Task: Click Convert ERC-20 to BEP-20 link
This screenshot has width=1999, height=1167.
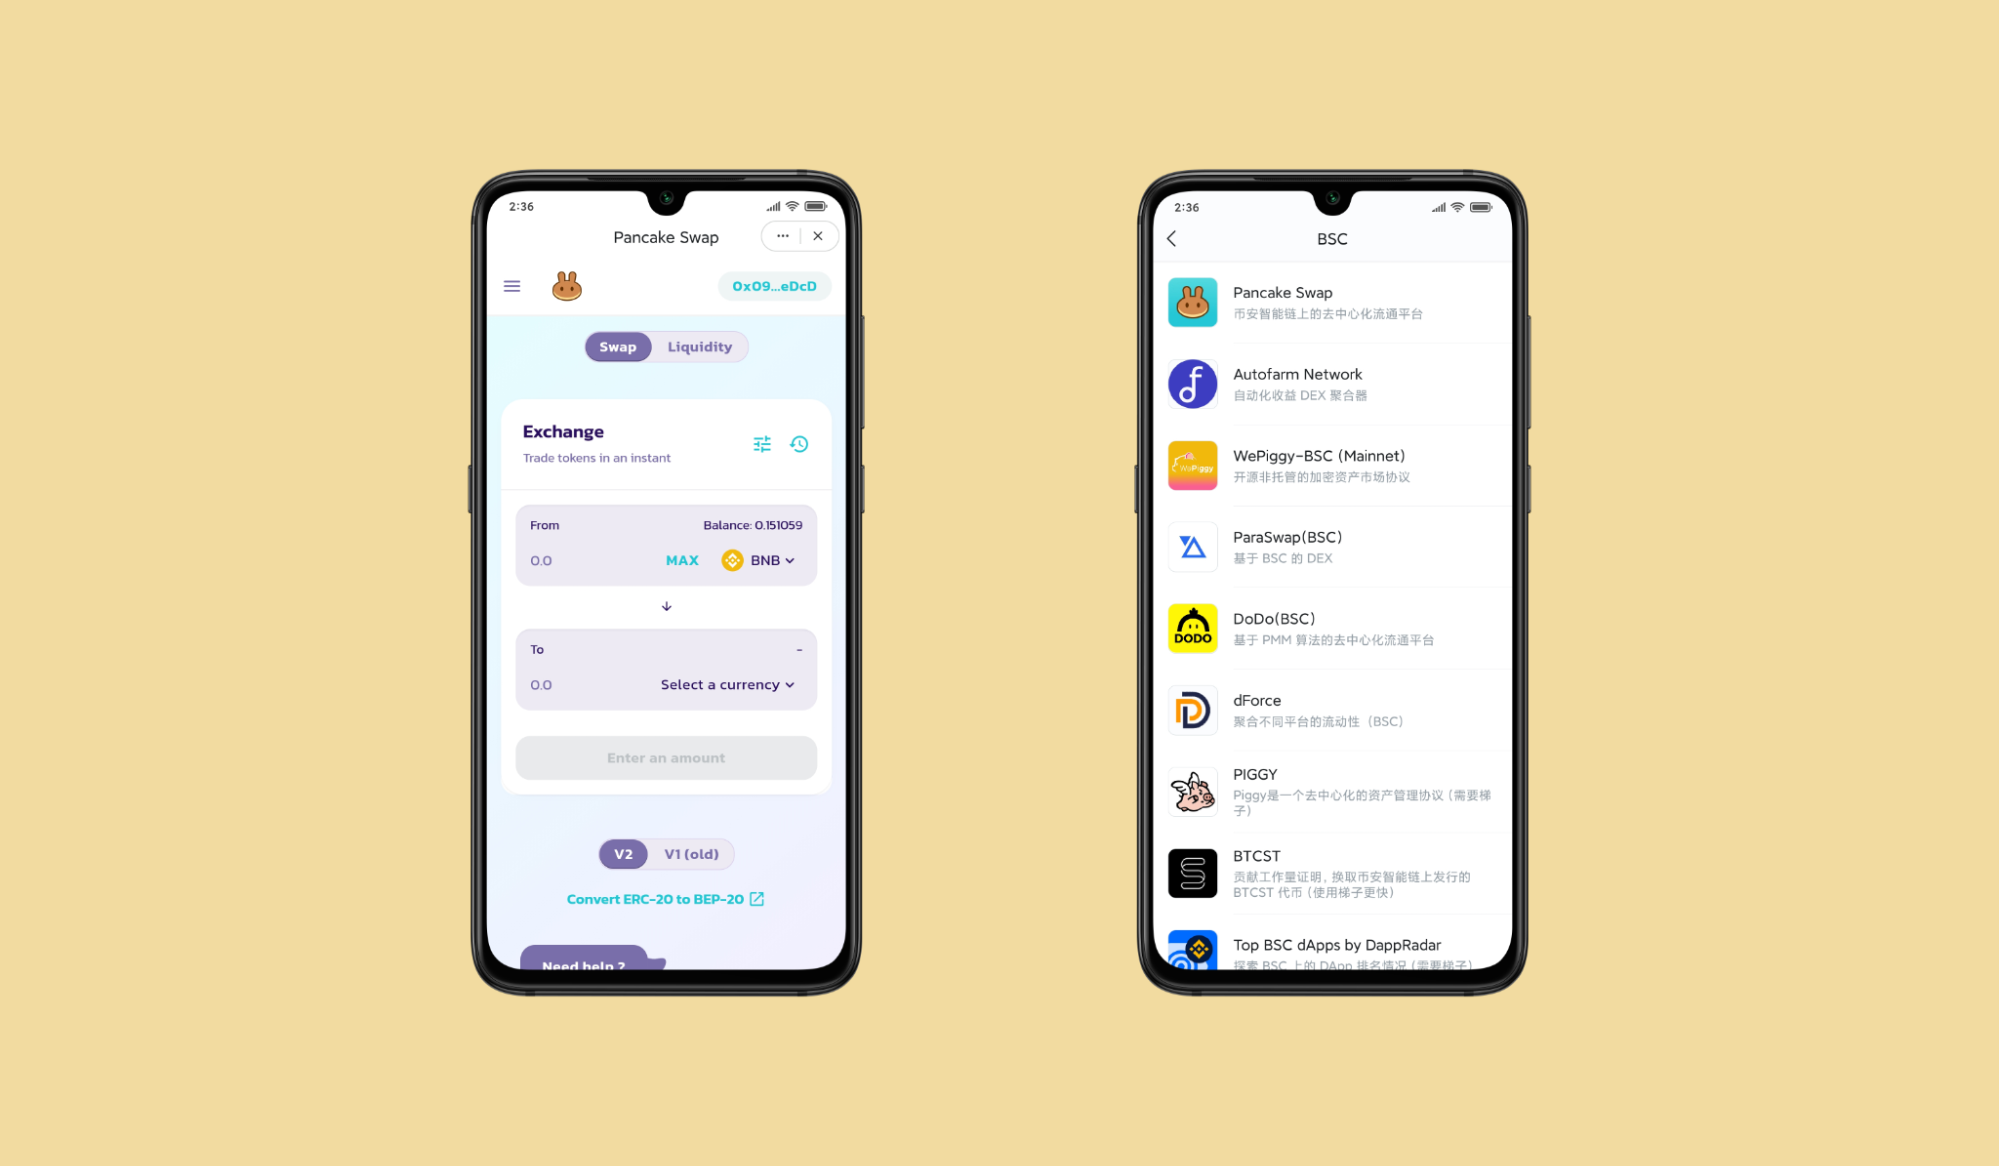Action: (x=665, y=899)
